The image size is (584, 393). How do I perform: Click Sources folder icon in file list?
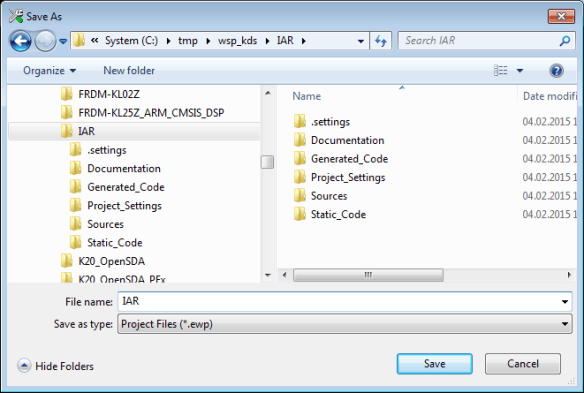[x=300, y=195]
